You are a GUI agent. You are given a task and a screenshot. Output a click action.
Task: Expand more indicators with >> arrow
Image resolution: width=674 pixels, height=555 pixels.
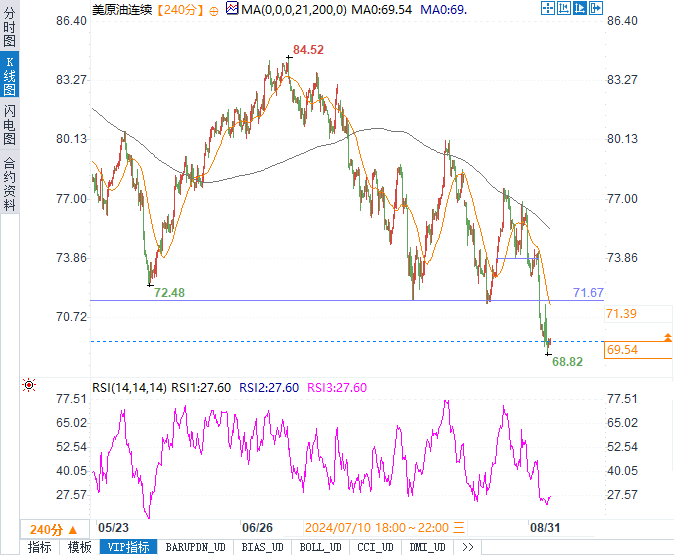tap(468, 547)
